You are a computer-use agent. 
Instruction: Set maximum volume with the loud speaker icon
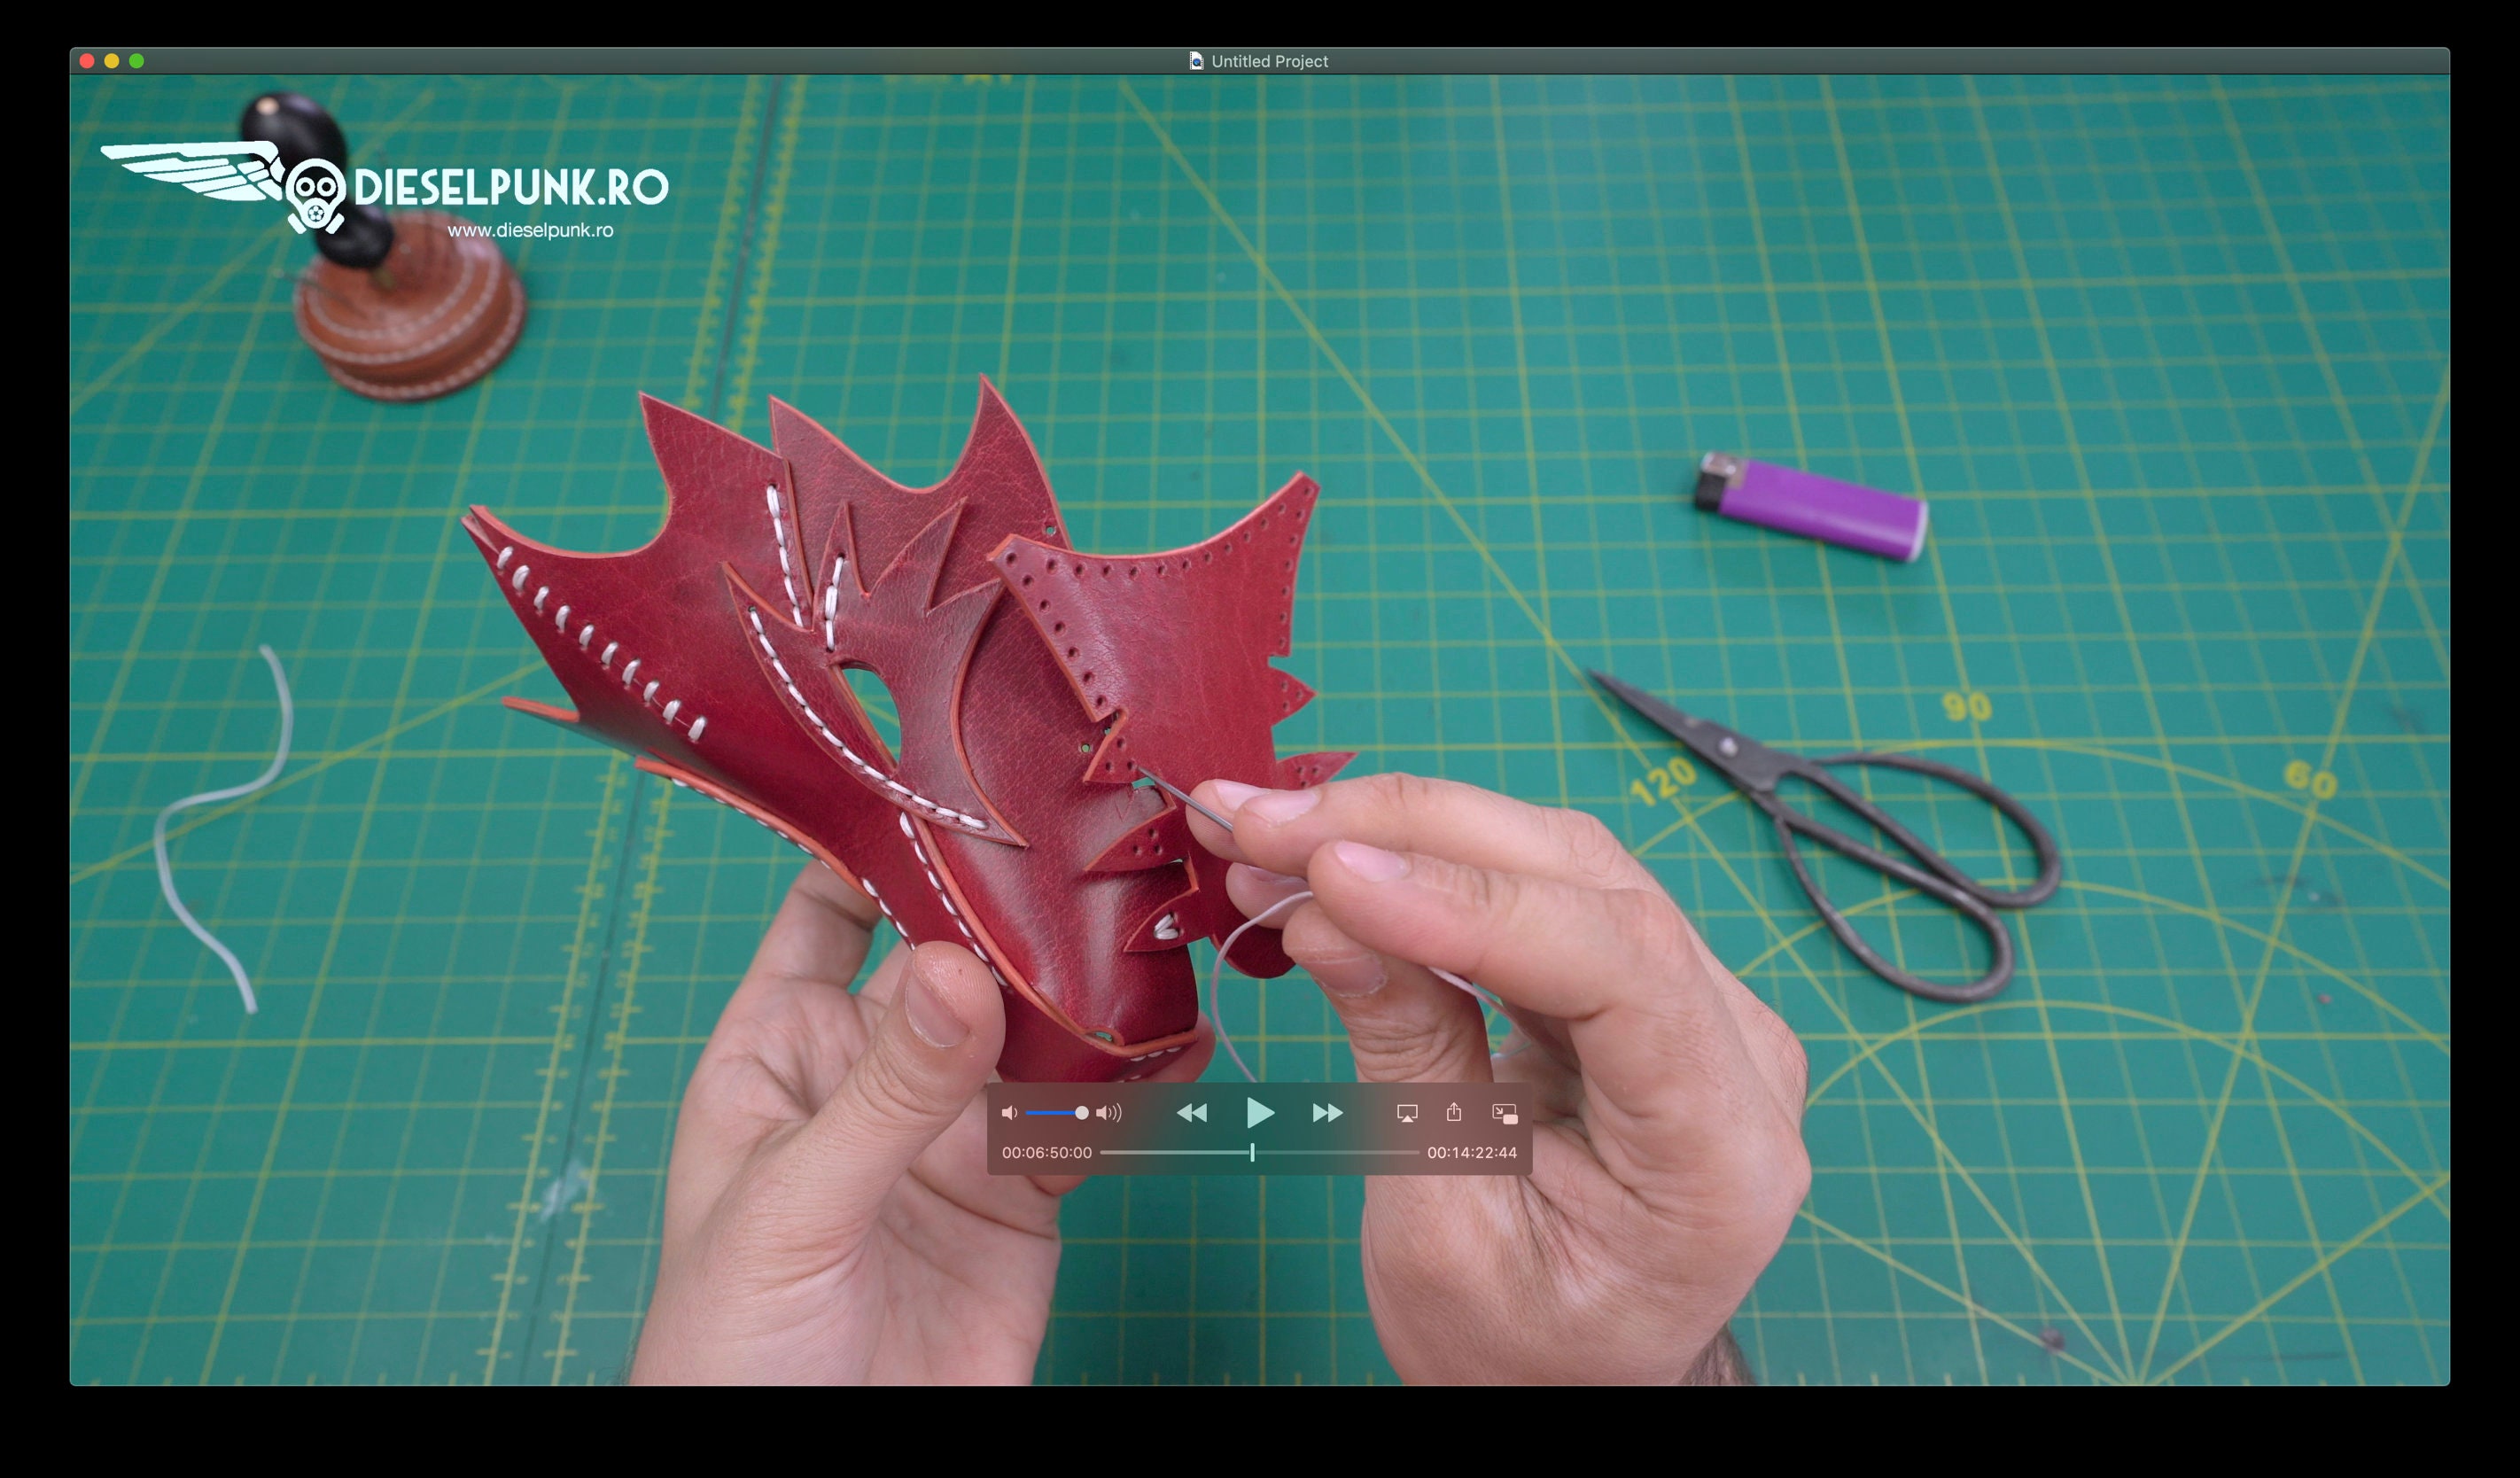pyautogui.click(x=1109, y=1112)
